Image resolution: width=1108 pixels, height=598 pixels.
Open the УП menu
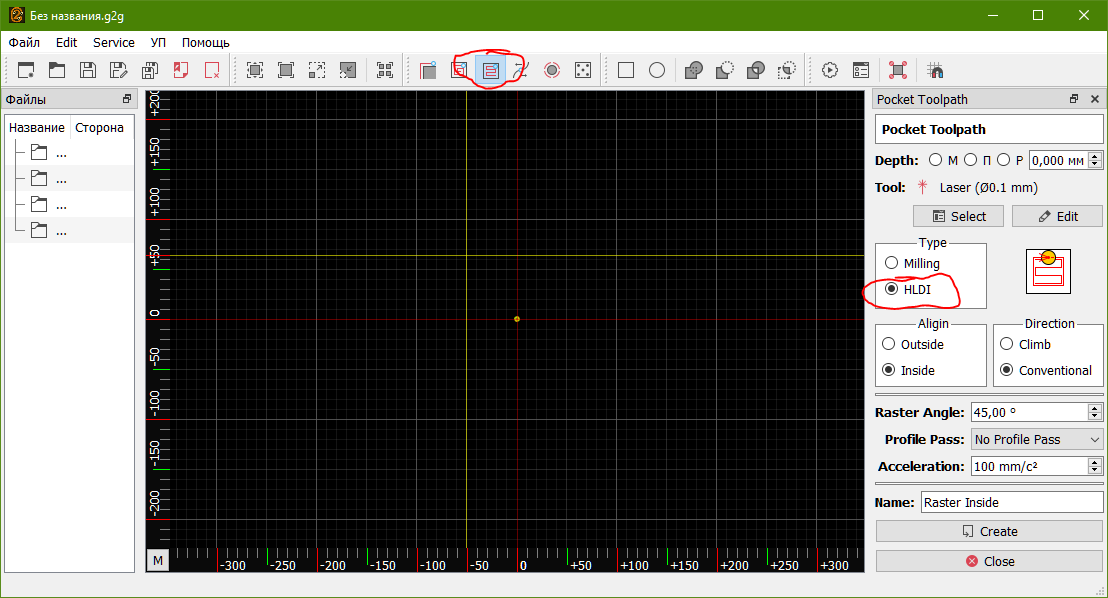158,42
